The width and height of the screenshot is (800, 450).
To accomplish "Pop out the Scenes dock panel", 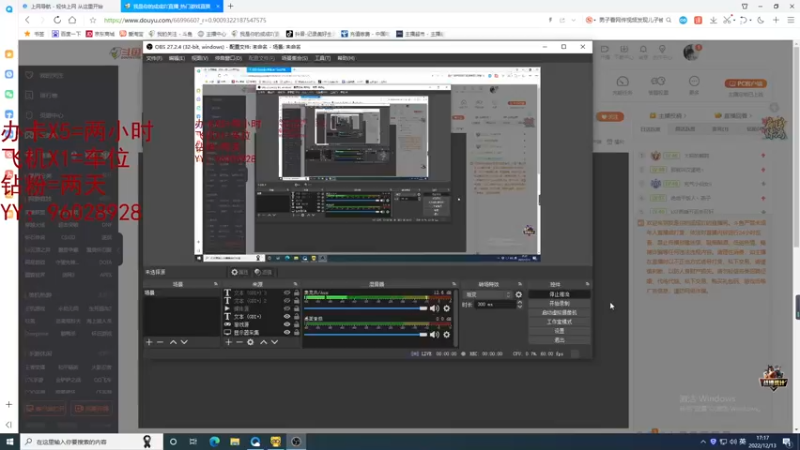I will (x=215, y=284).
